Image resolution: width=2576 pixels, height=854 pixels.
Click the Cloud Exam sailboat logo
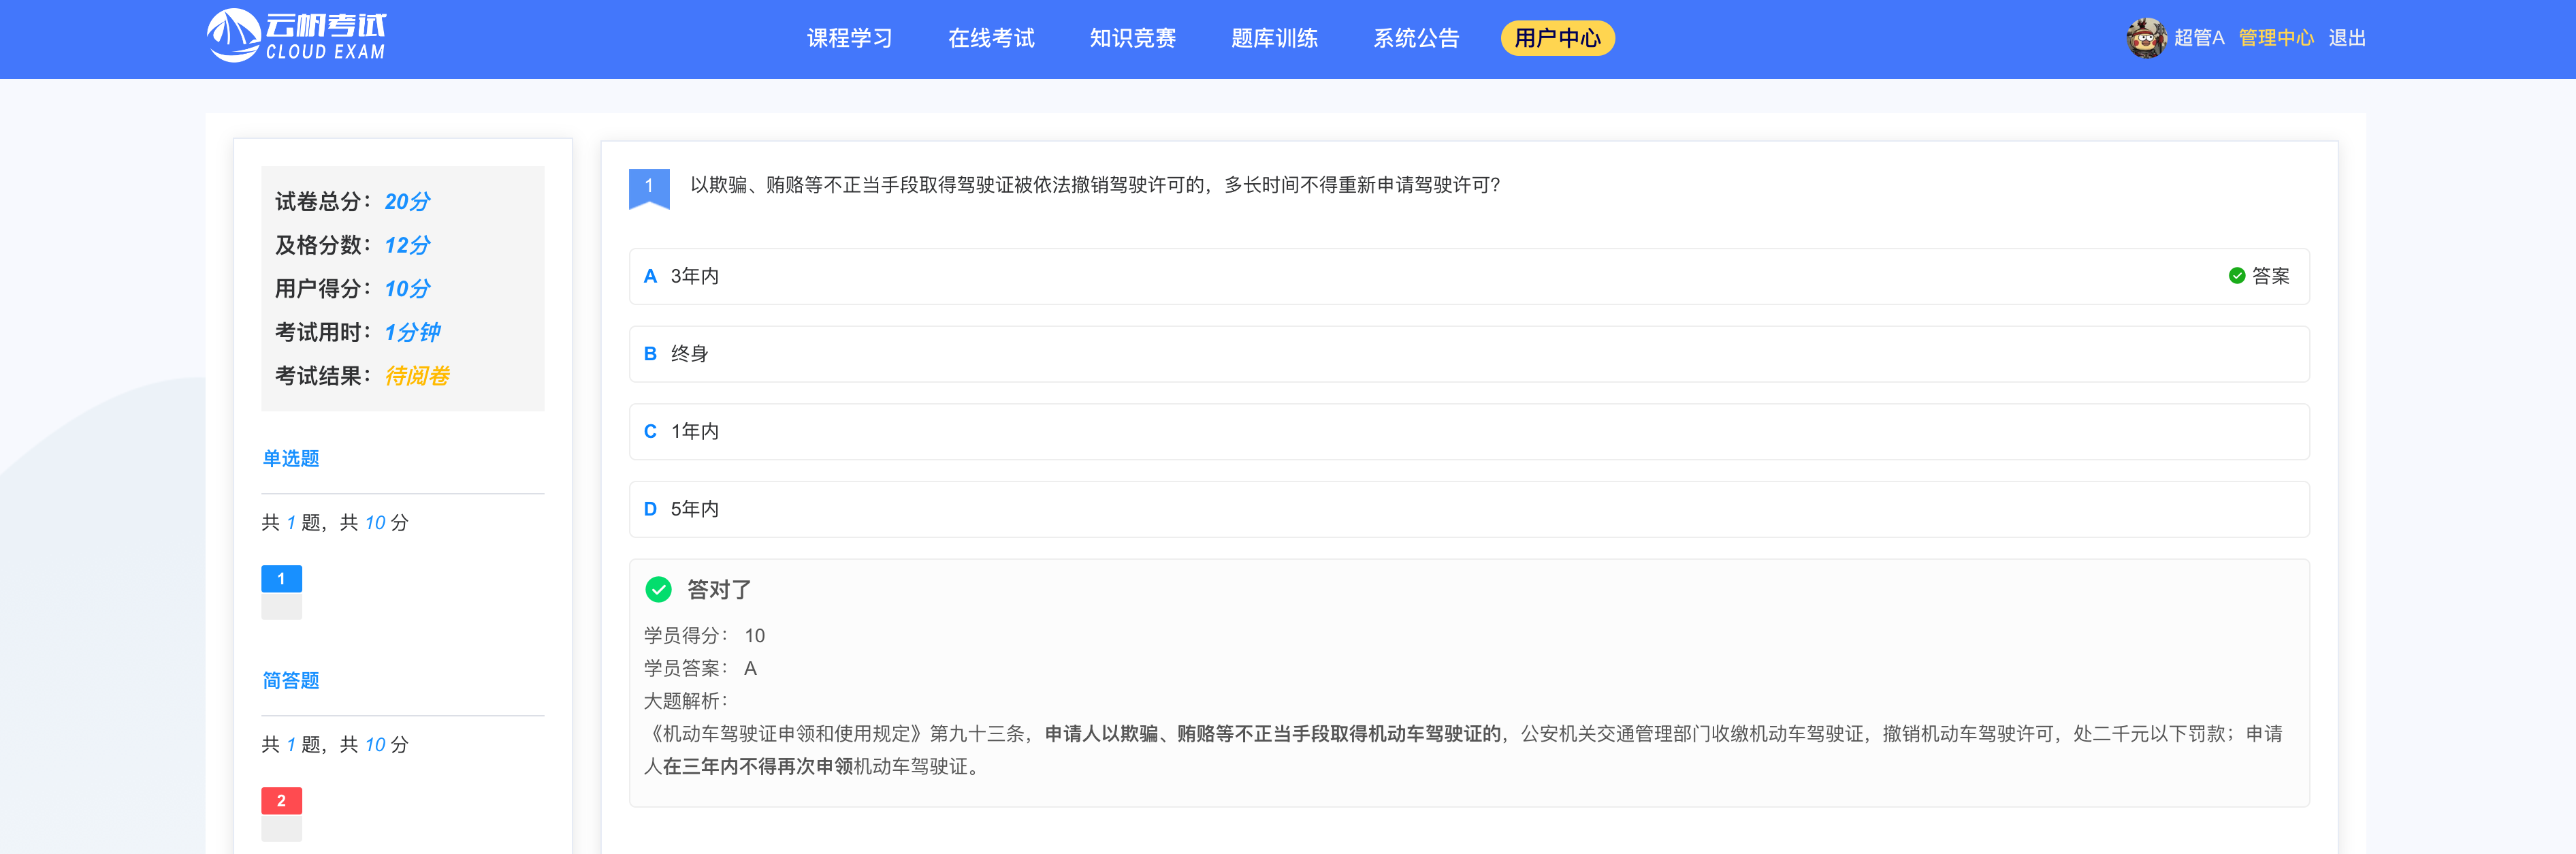click(296, 36)
